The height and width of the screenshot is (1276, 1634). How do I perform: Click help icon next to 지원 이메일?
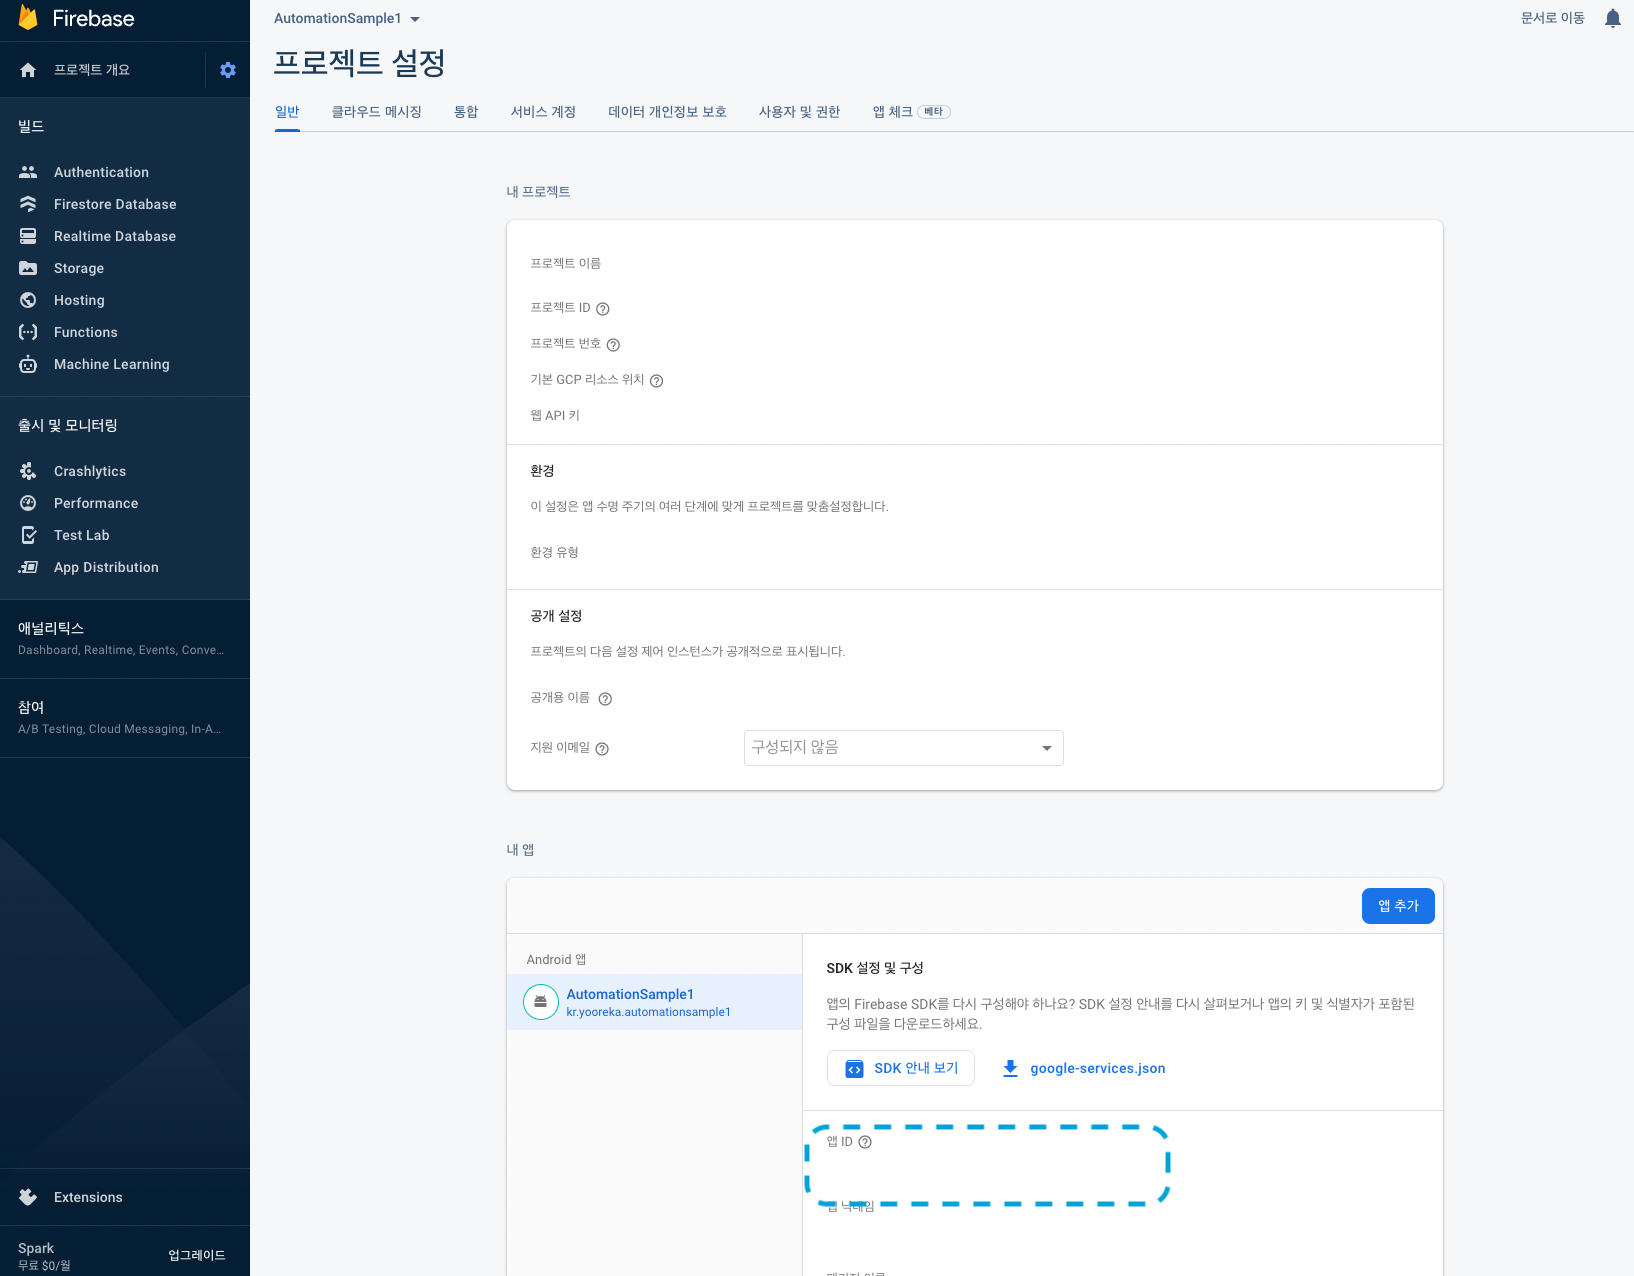(602, 749)
